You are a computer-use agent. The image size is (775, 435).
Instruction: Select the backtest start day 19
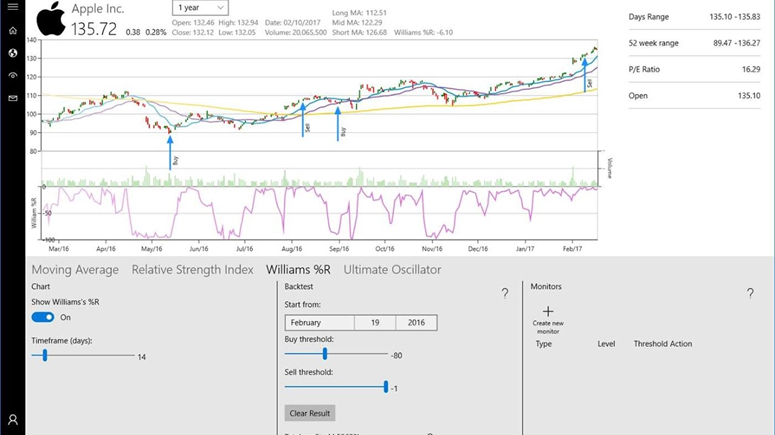[x=375, y=323]
